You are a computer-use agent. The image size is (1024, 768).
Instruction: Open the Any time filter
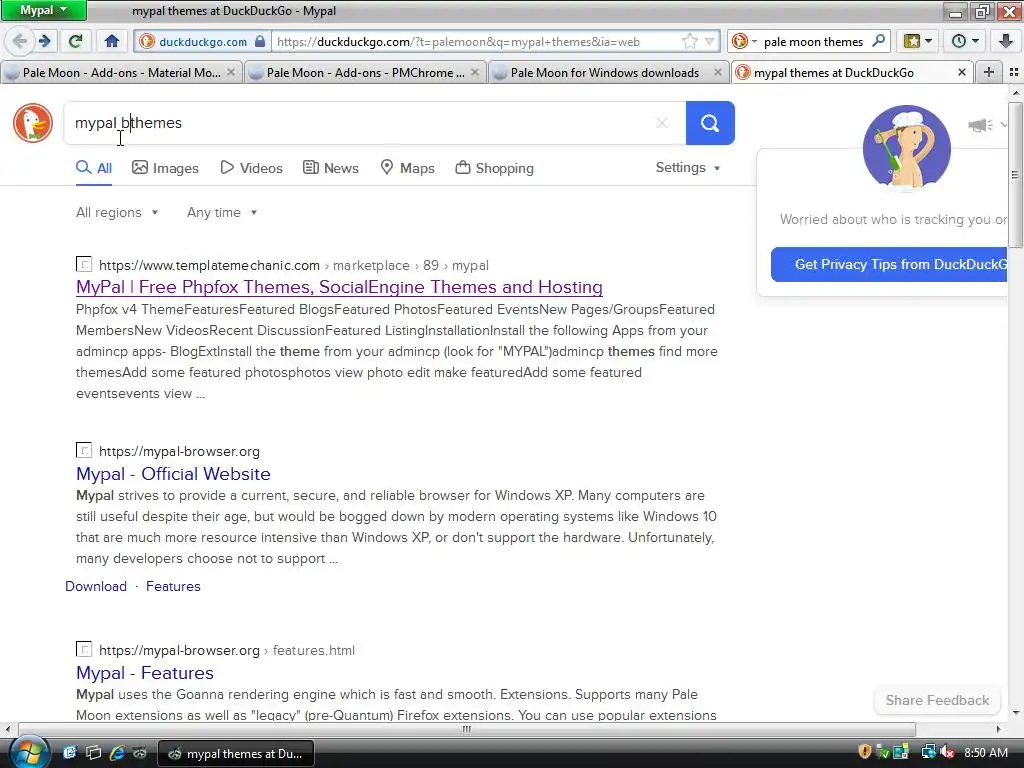(222, 212)
